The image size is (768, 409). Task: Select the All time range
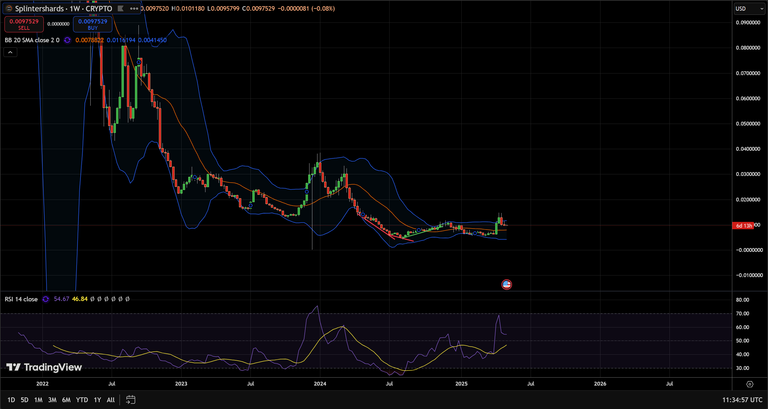tap(111, 400)
